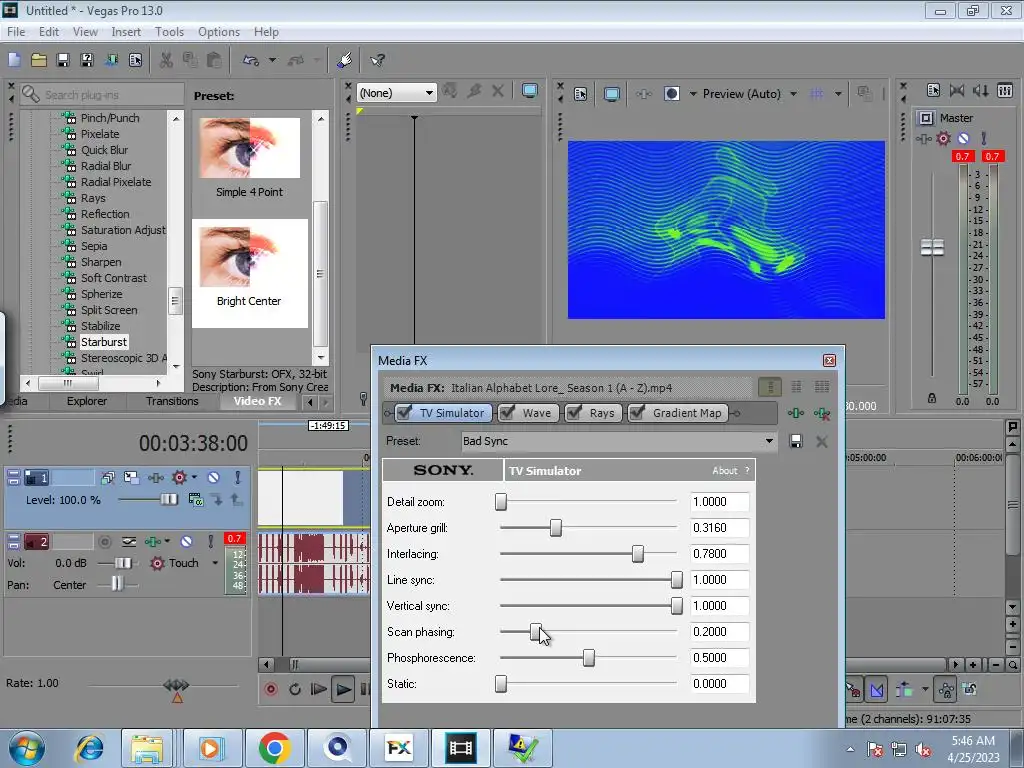Image resolution: width=1024 pixels, height=768 pixels.
Task: Arm audio track 2 for recording
Action: click(x=104, y=541)
